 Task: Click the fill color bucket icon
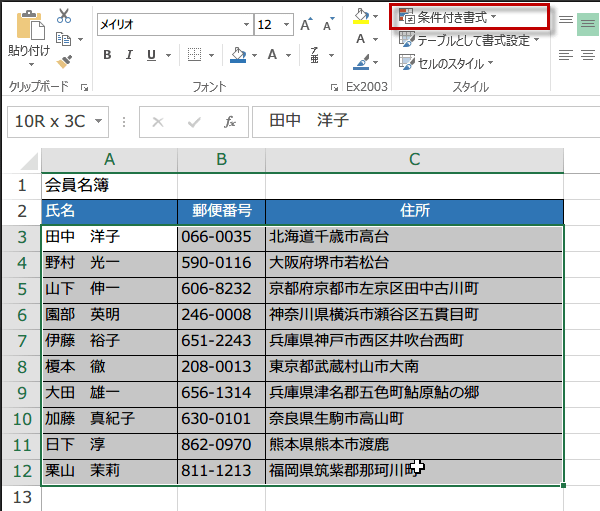(x=238, y=55)
